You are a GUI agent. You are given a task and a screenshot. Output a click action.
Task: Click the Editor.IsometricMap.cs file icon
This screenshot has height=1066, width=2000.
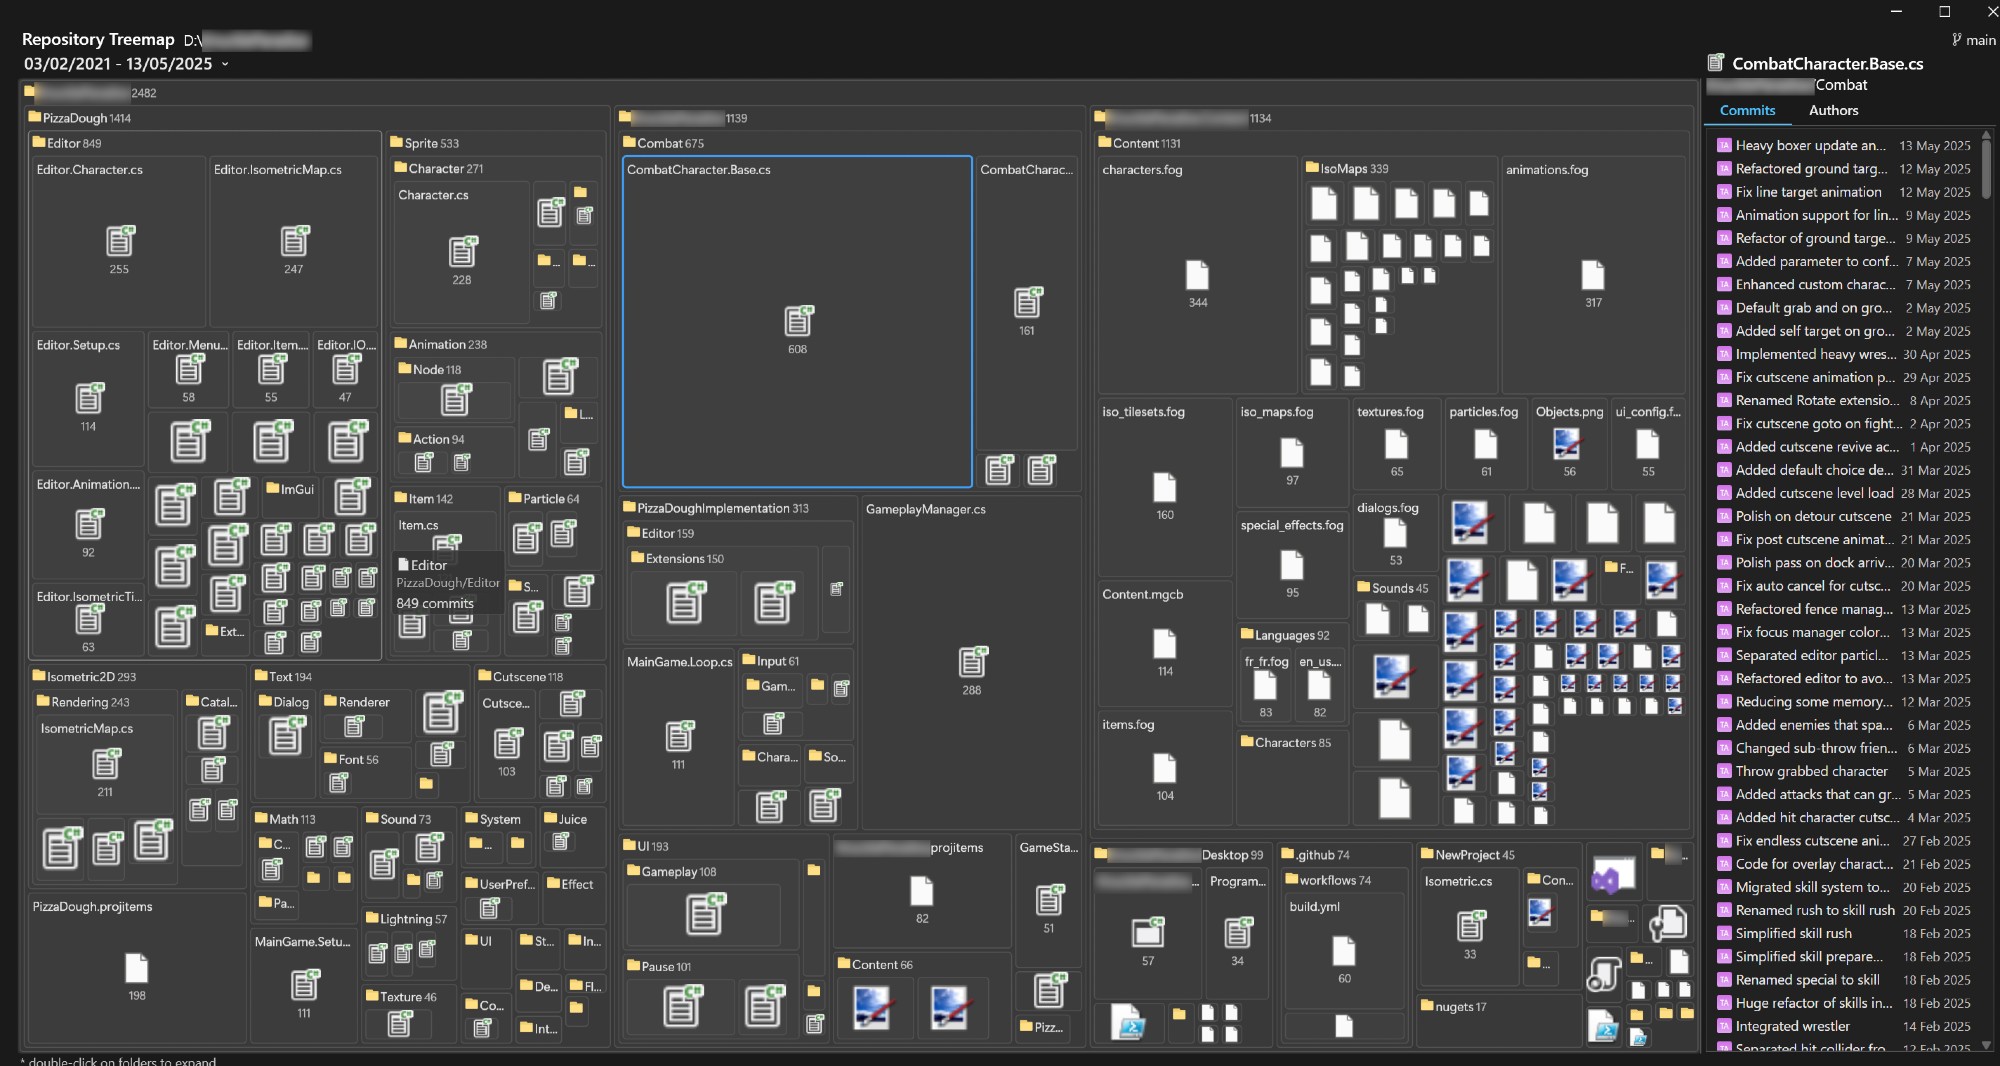click(x=293, y=241)
